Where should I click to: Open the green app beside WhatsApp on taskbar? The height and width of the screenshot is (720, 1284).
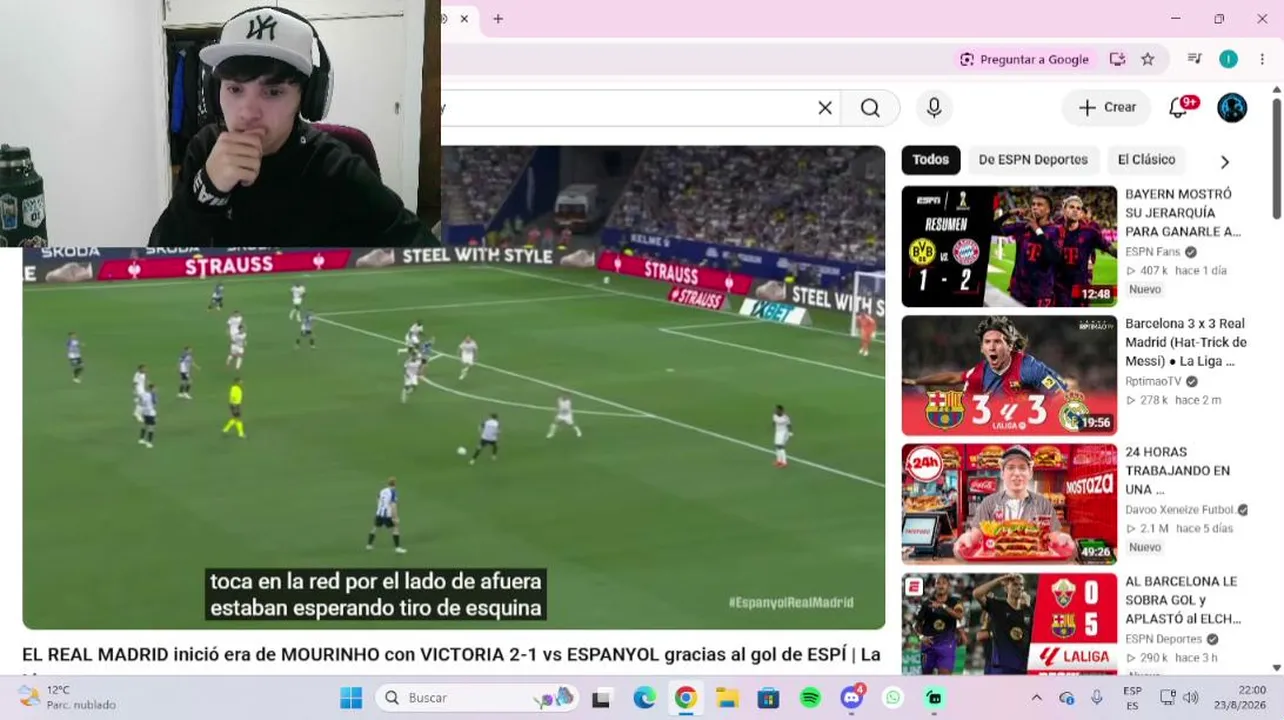934,698
